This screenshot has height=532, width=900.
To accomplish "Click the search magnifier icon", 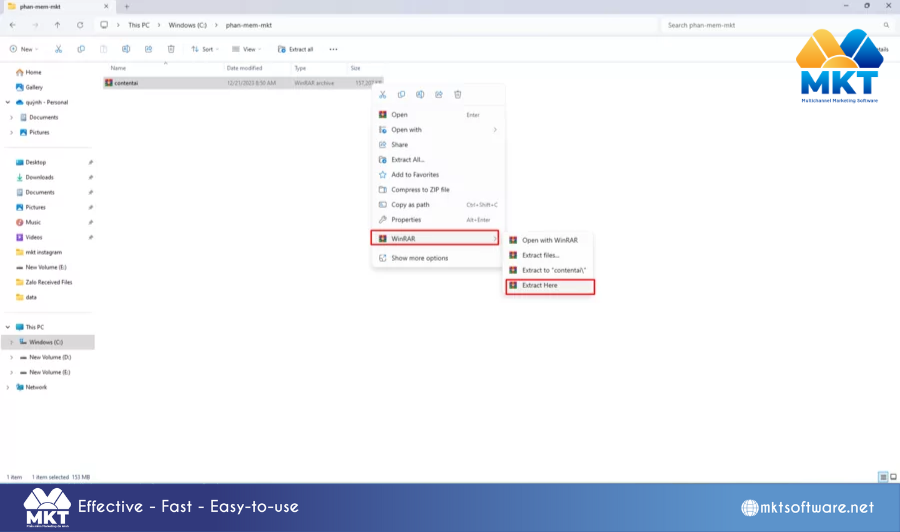I will [886, 25].
